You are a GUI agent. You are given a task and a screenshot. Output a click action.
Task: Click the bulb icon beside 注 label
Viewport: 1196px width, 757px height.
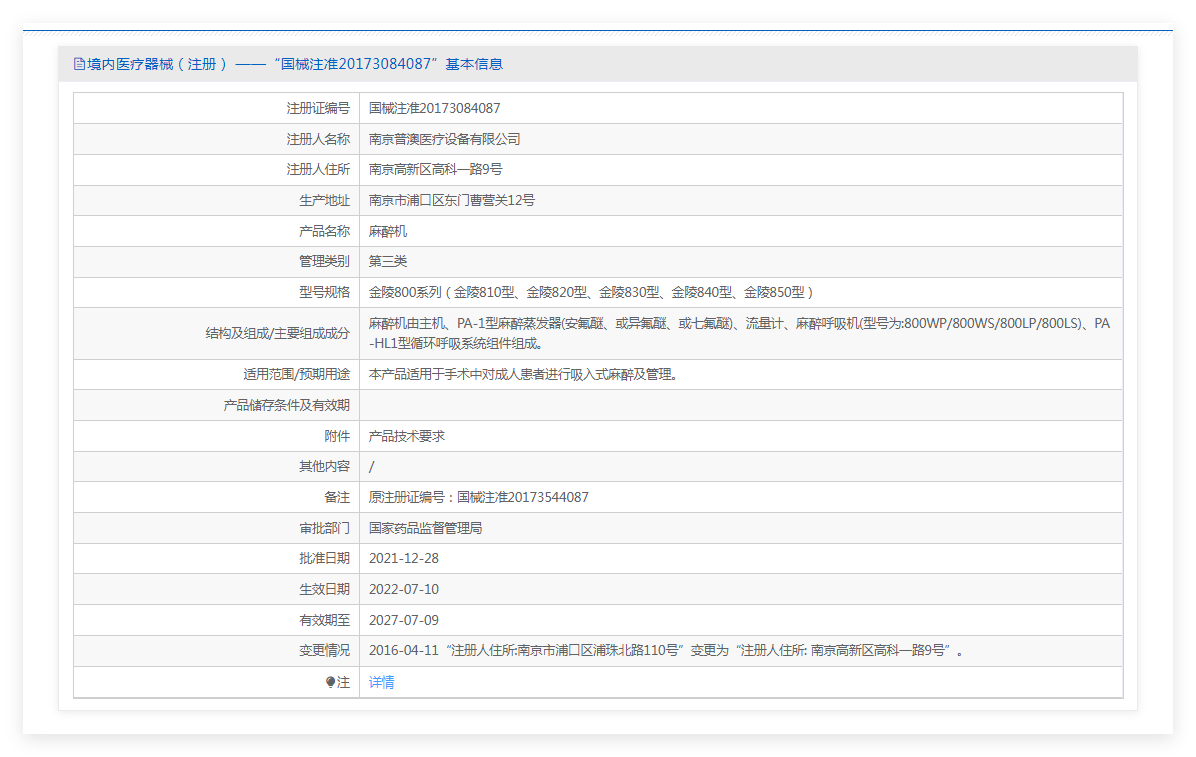(330, 682)
